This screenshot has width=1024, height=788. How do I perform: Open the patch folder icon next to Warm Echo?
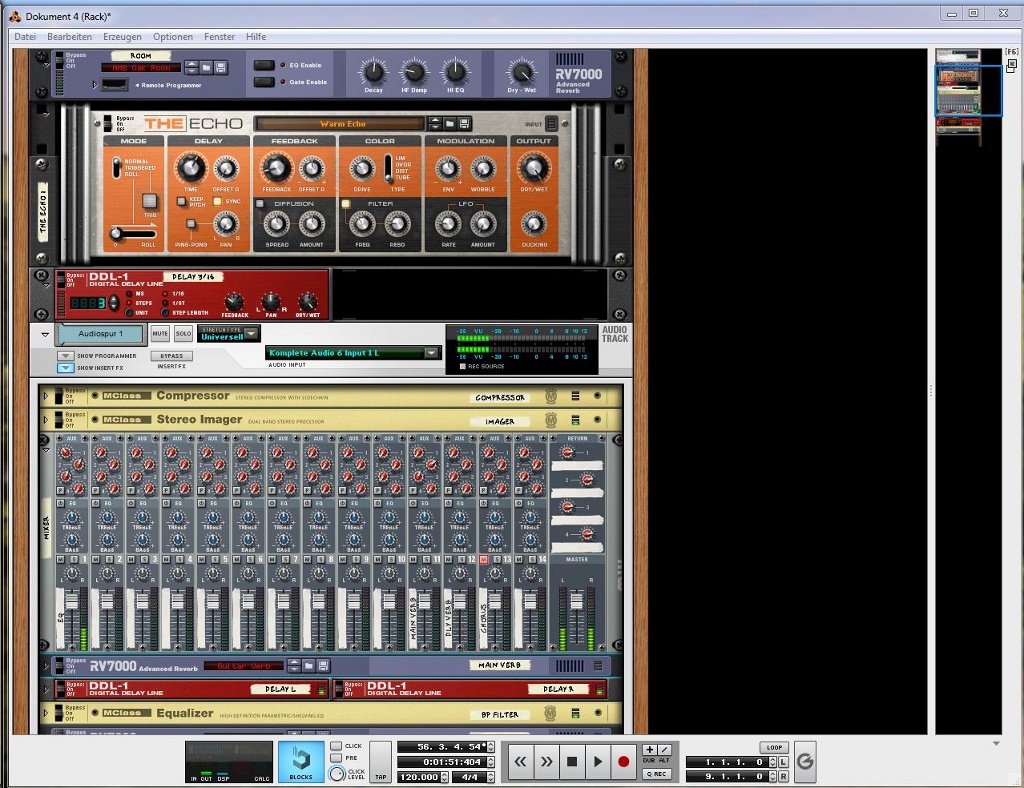tap(448, 123)
